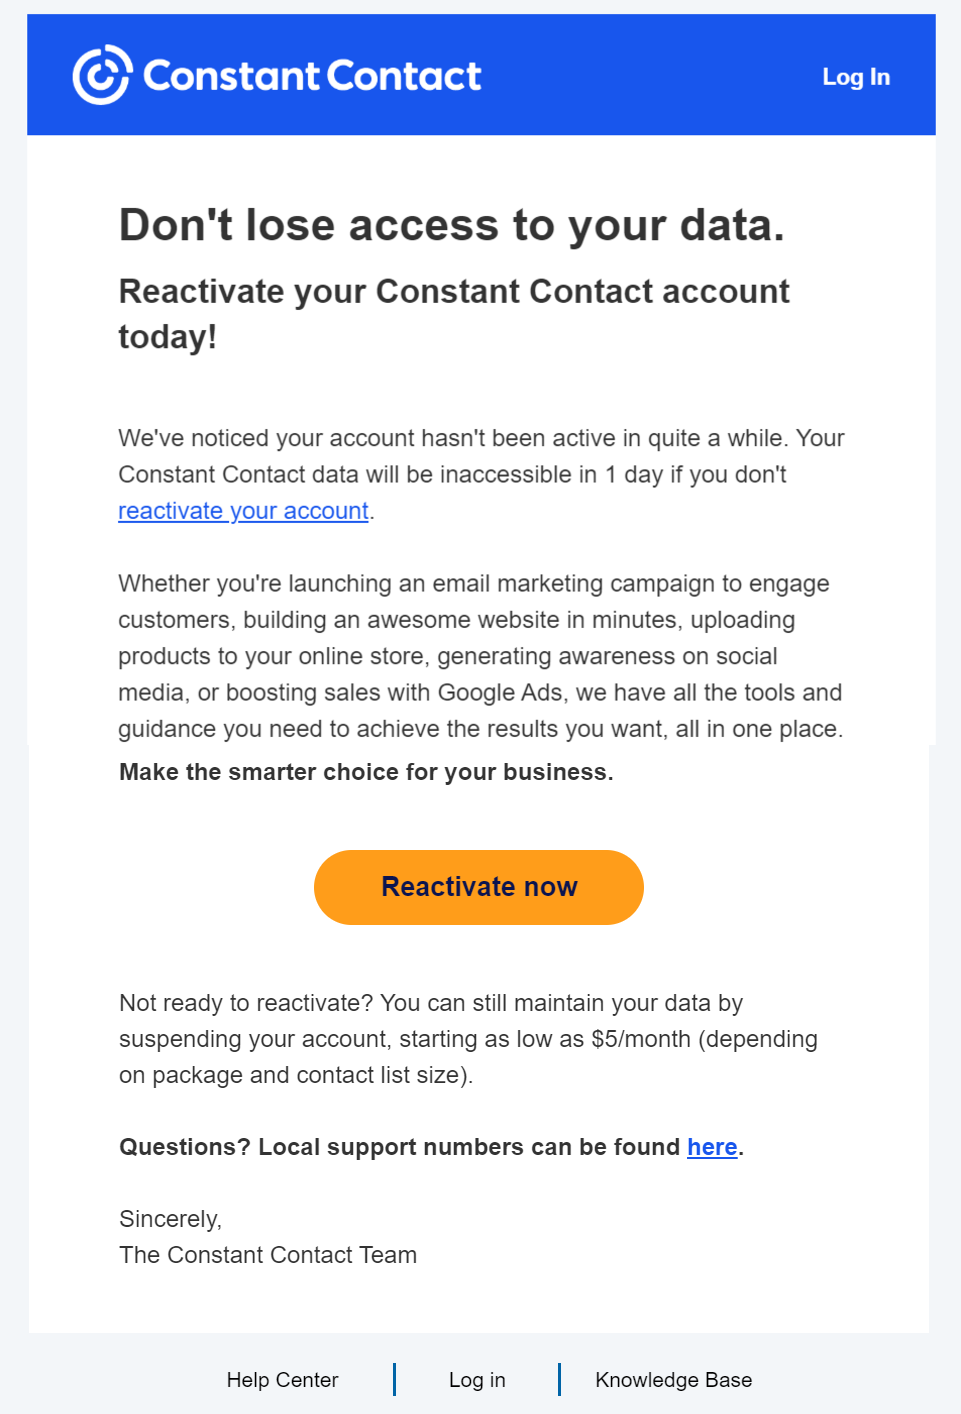The image size is (961, 1414).
Task: Click divider between Help Center and Log in
Action: pos(395,1379)
